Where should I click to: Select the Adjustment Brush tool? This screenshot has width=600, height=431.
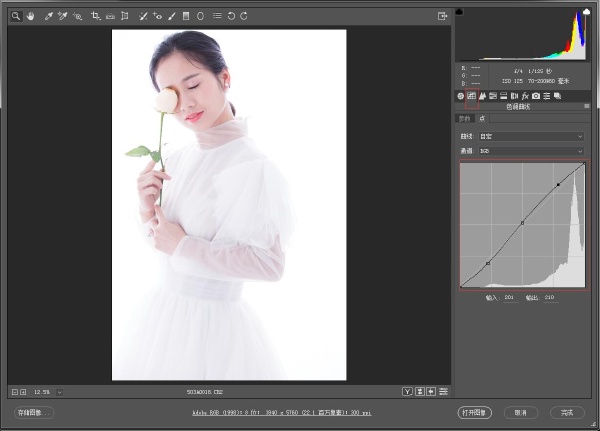tap(172, 16)
